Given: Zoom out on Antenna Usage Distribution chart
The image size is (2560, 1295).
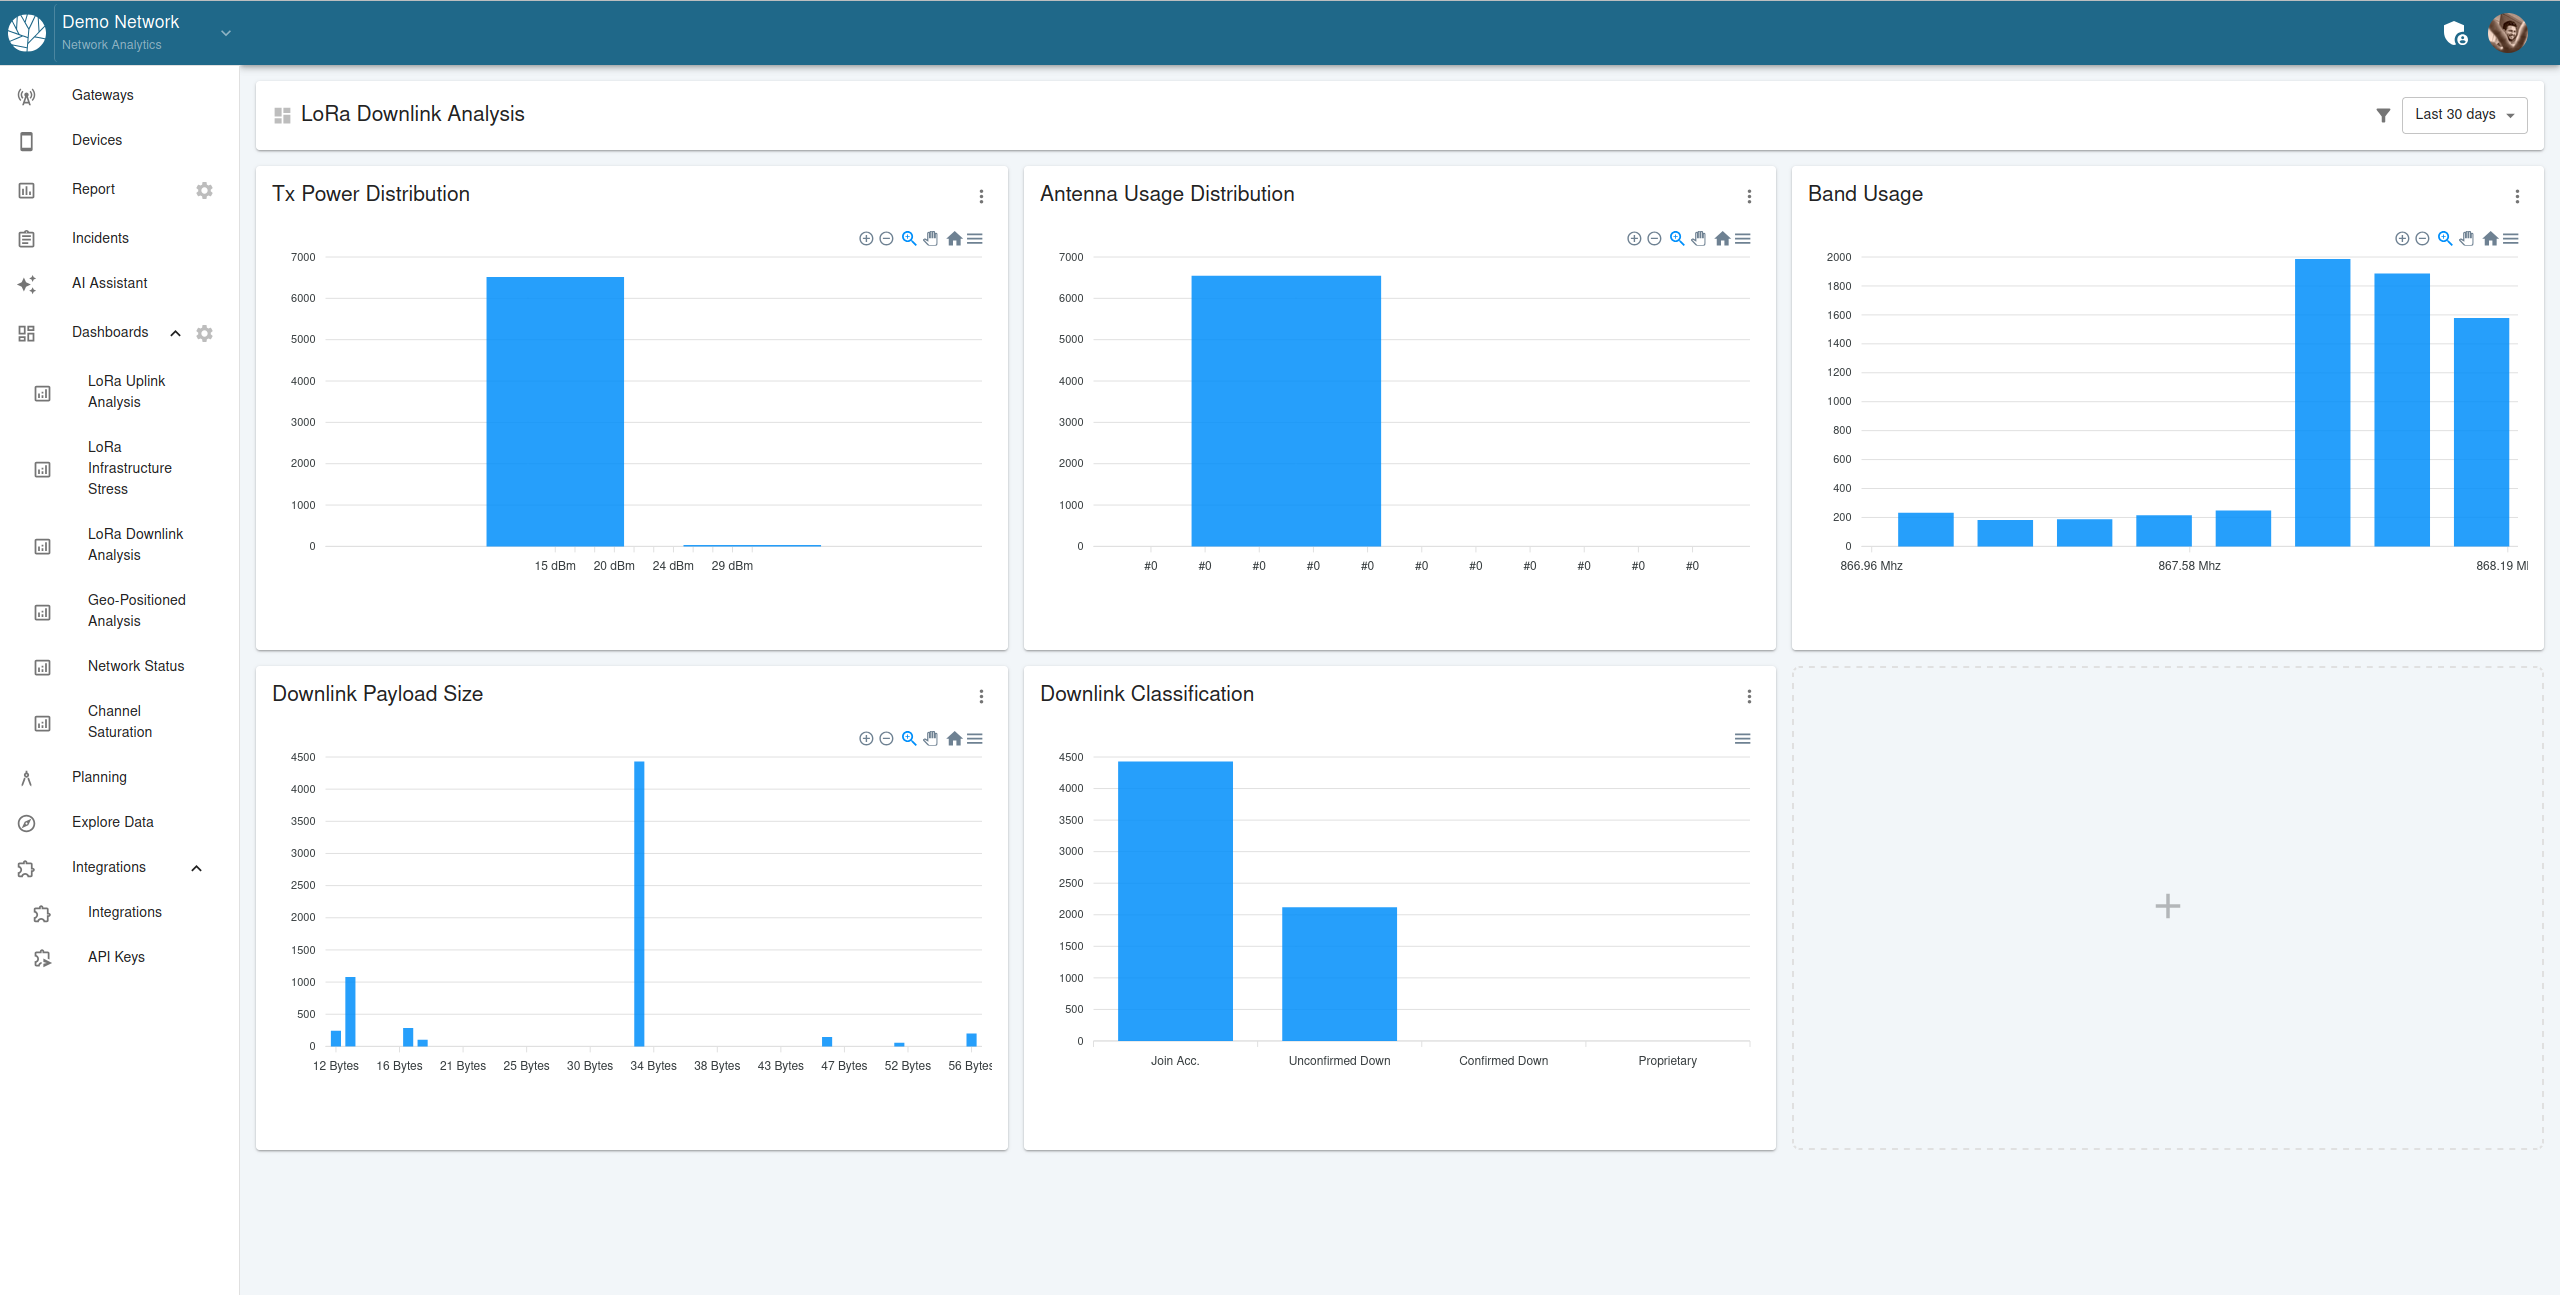Looking at the screenshot, I should pos(1654,238).
